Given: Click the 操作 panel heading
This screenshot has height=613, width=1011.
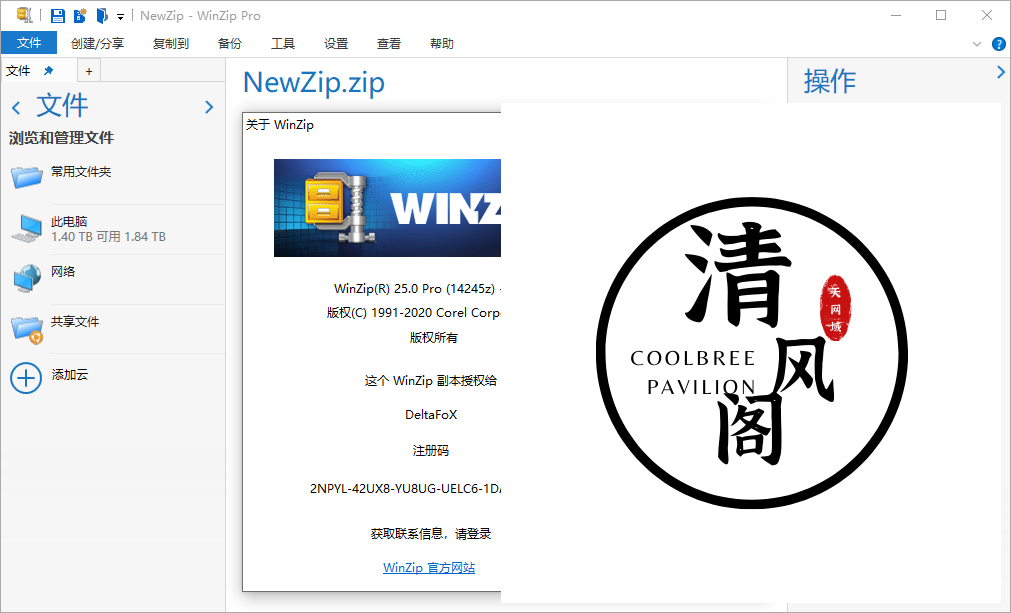Looking at the screenshot, I should click(x=830, y=82).
